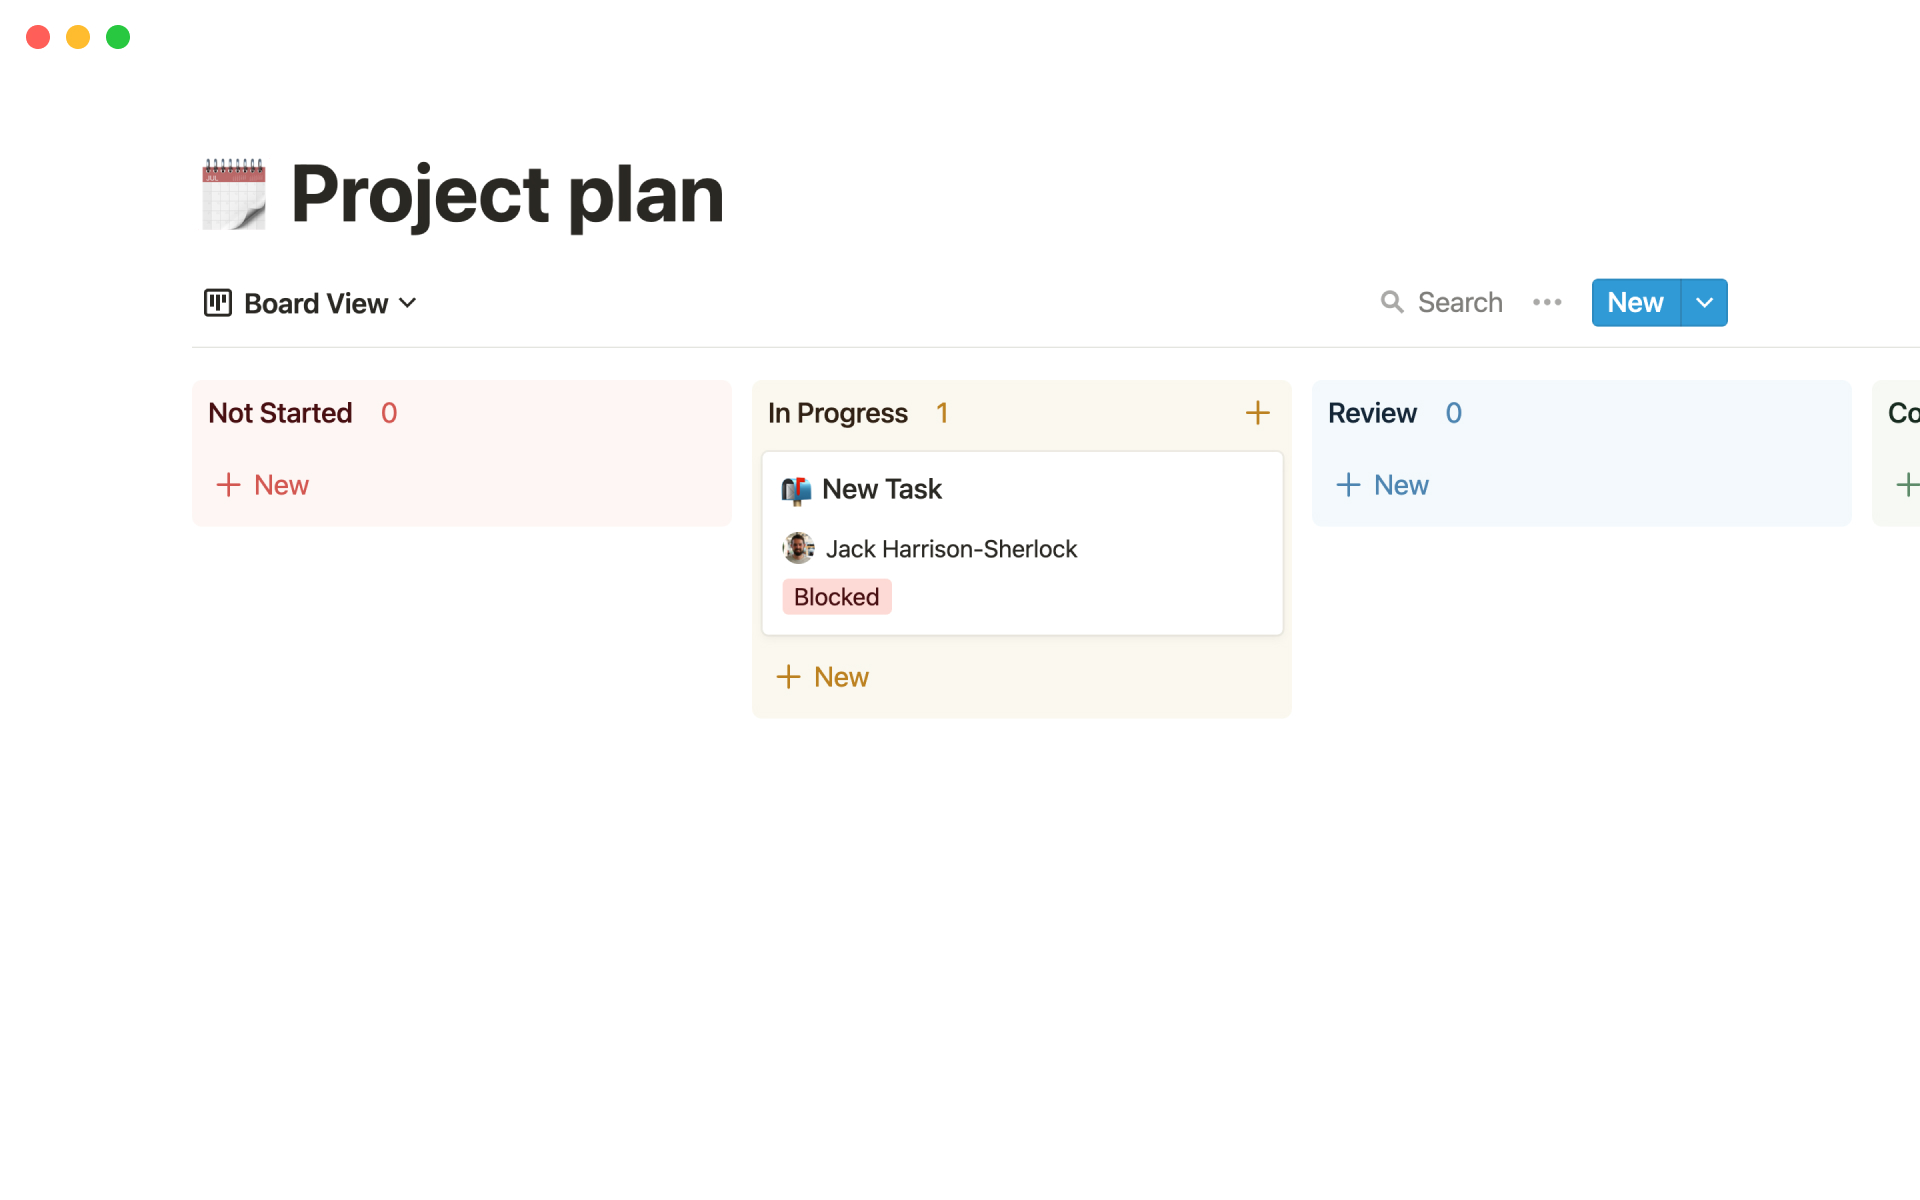Open the three-dots more options menu
Screen dimensions: 1920x1200
[x=1547, y=302]
